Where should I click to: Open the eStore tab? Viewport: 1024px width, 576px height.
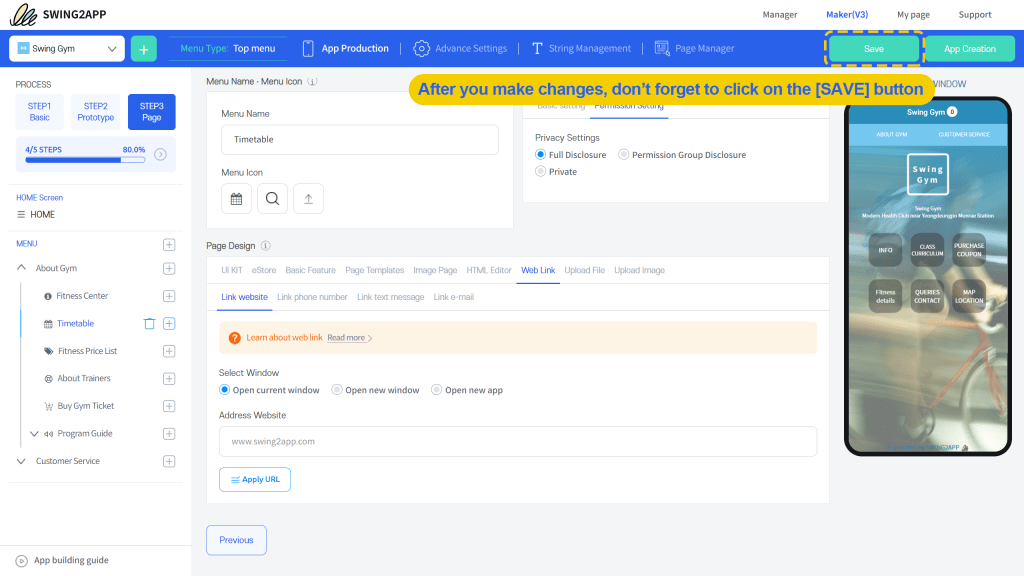264,270
